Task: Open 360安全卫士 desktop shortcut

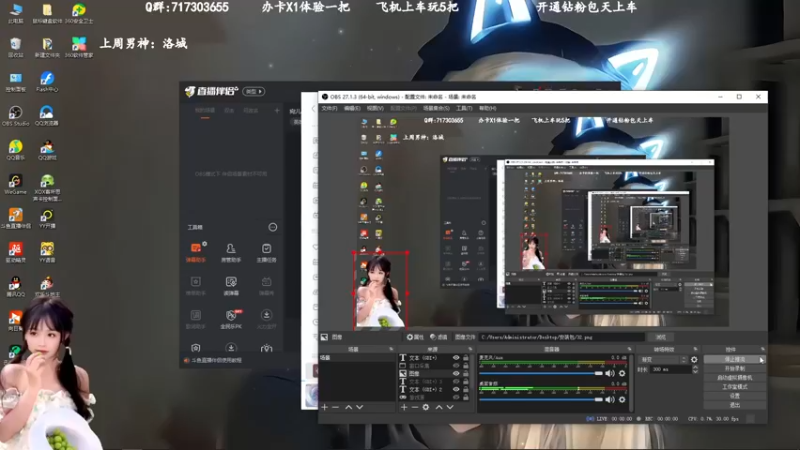Action: coord(79,13)
